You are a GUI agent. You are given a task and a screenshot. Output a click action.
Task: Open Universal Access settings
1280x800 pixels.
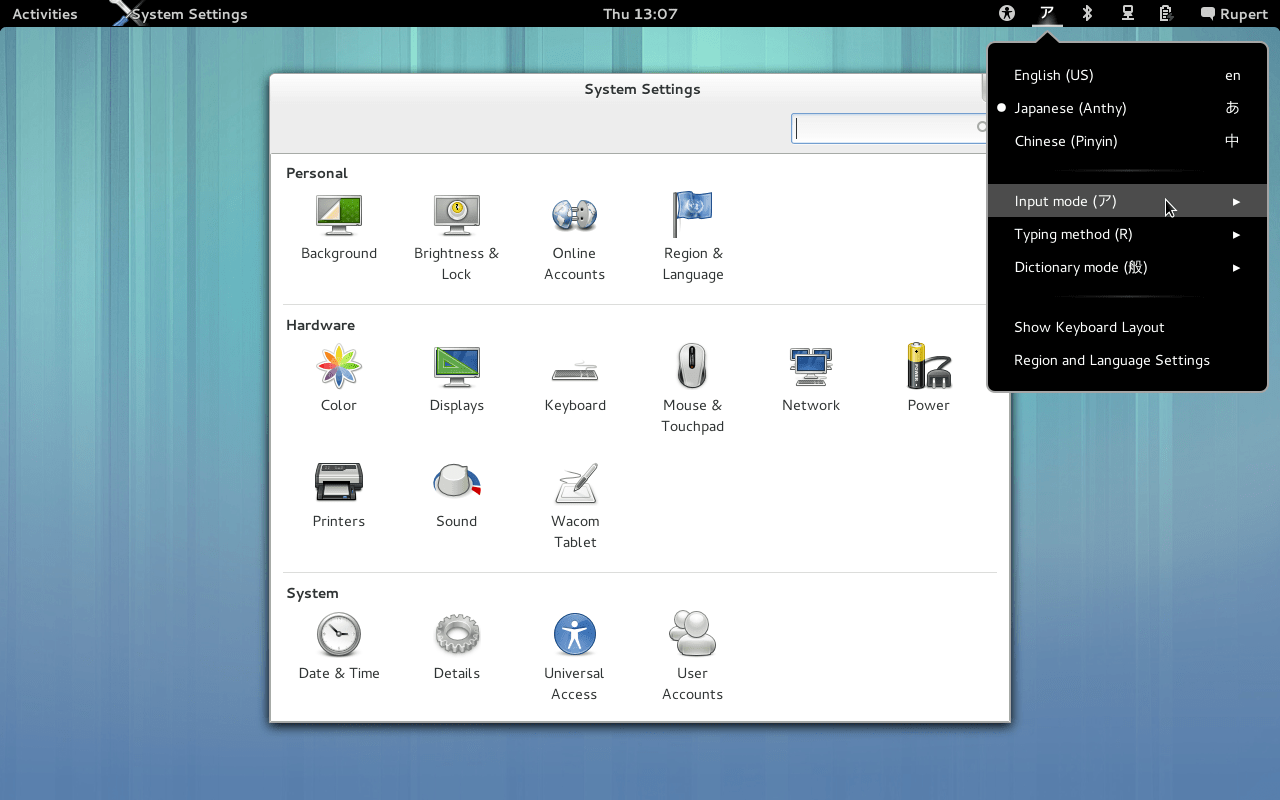574,657
